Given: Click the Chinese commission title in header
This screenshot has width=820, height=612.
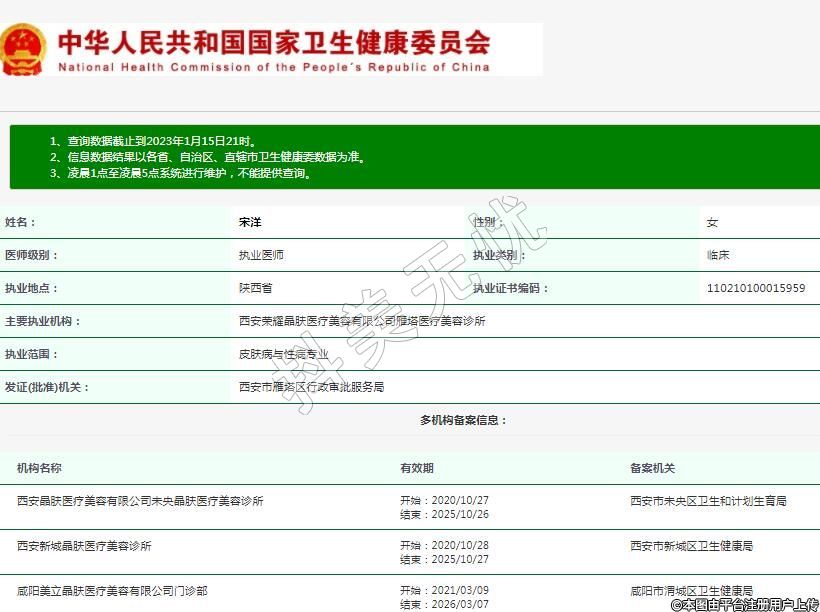Looking at the screenshot, I should 274,42.
